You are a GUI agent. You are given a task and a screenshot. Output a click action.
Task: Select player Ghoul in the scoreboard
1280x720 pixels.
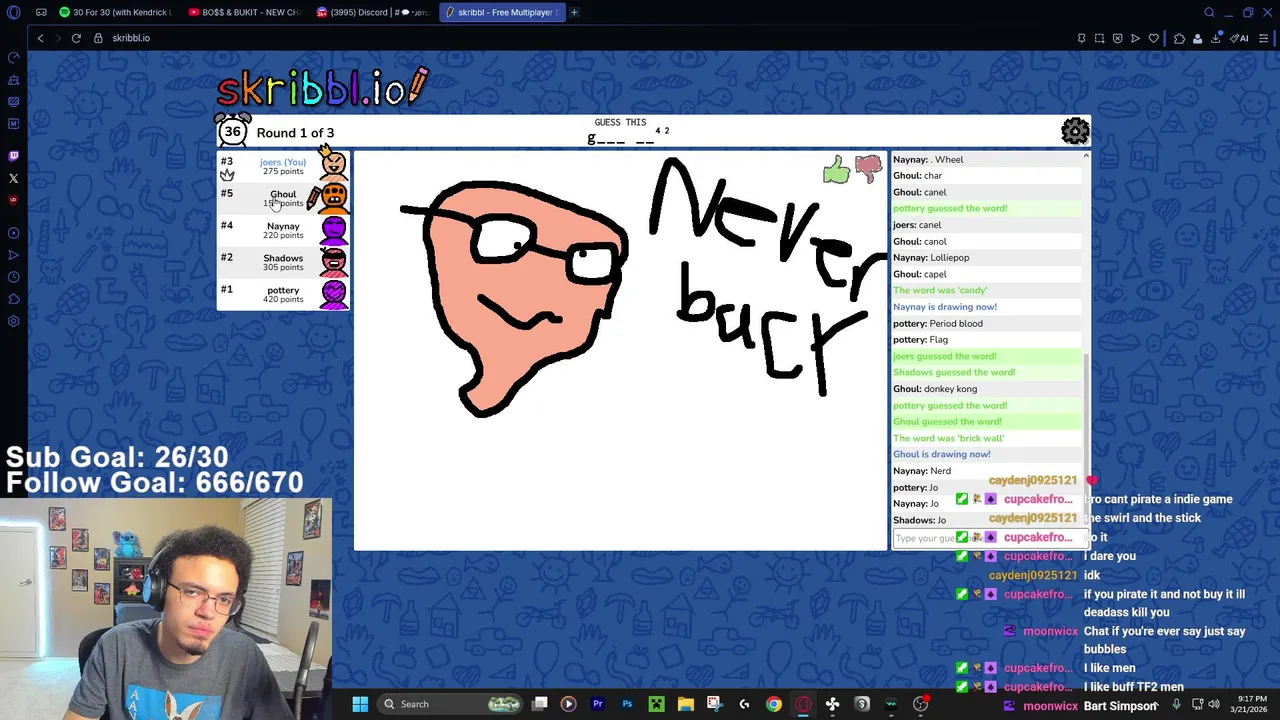pyautogui.click(x=283, y=198)
